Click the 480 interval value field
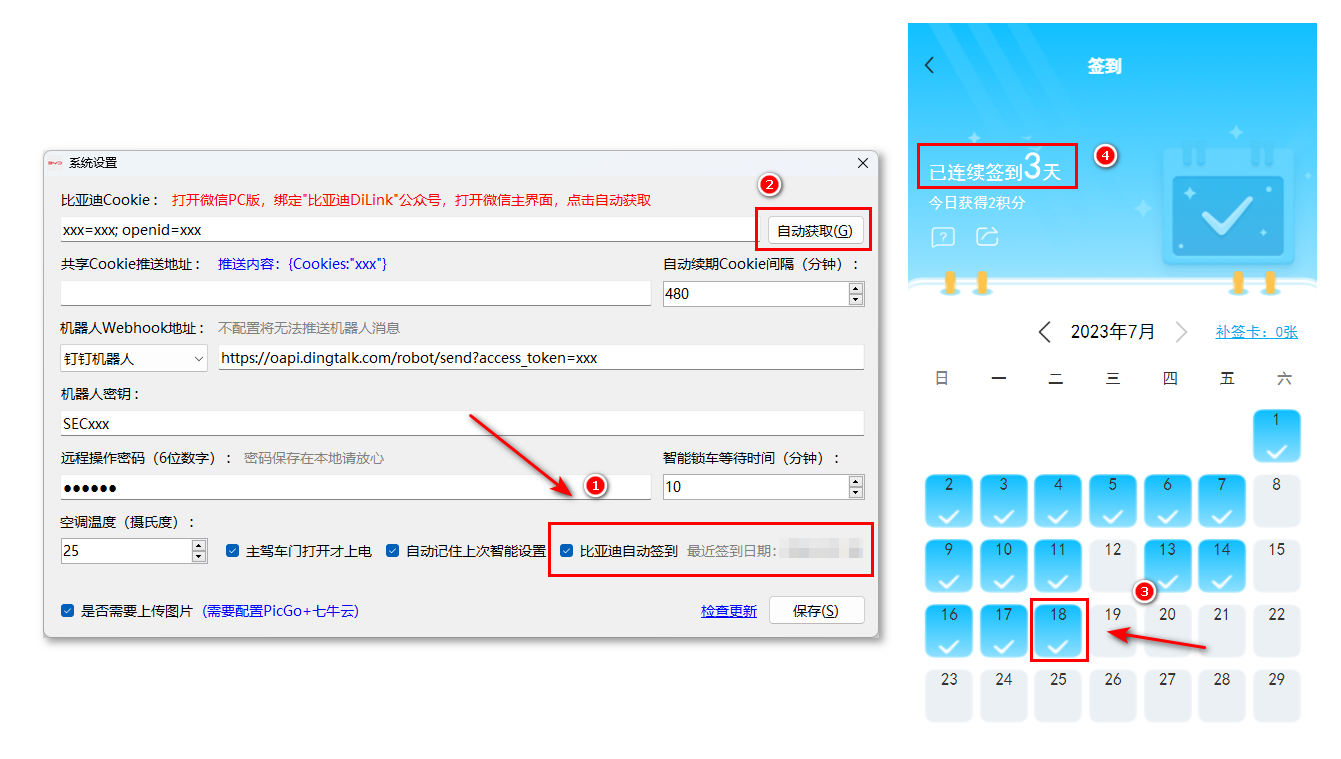The image size is (1341, 759). coord(756,293)
